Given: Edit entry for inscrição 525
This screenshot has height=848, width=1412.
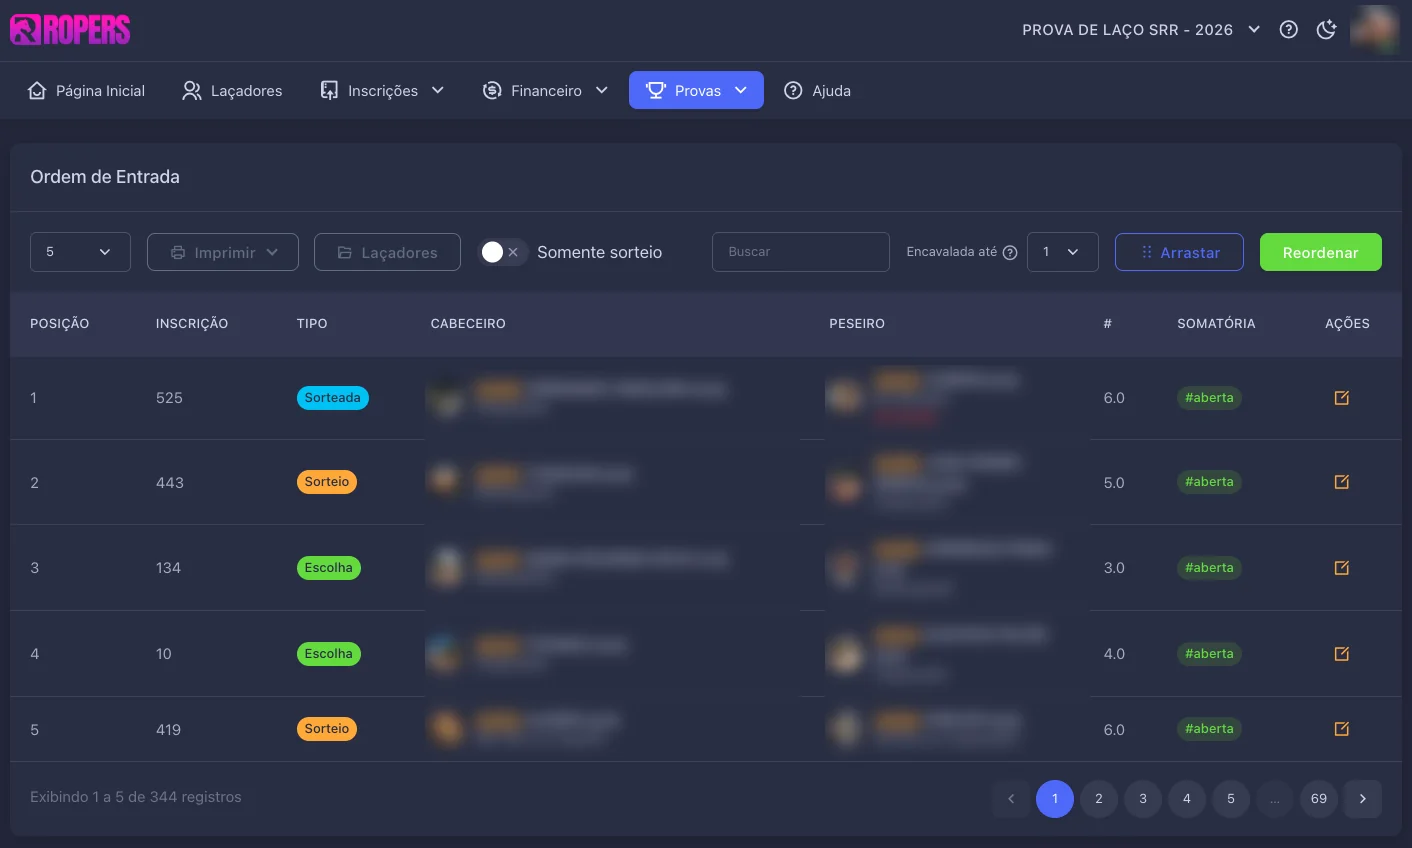Looking at the screenshot, I should [x=1342, y=398].
